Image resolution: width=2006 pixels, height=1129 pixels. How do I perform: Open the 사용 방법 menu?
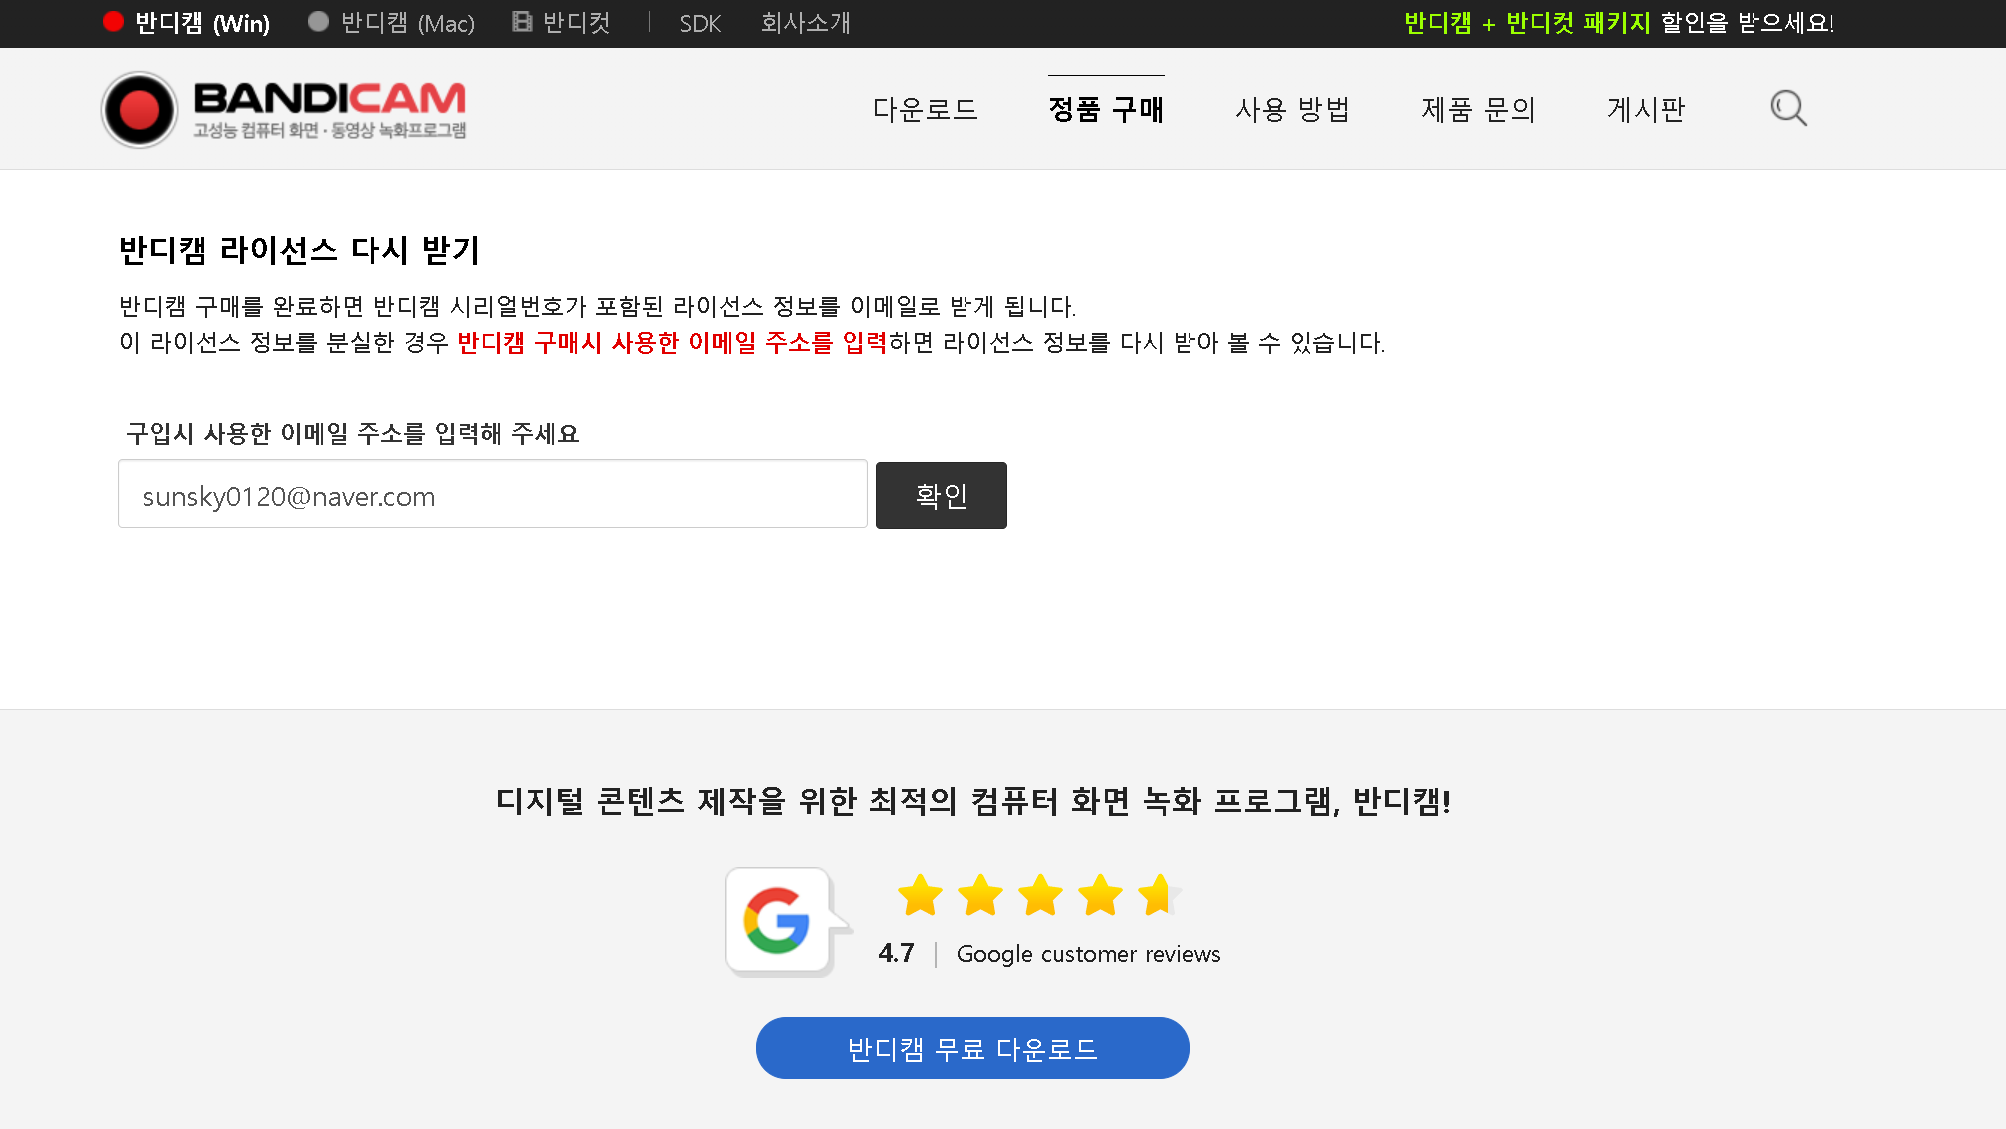coord(1292,109)
